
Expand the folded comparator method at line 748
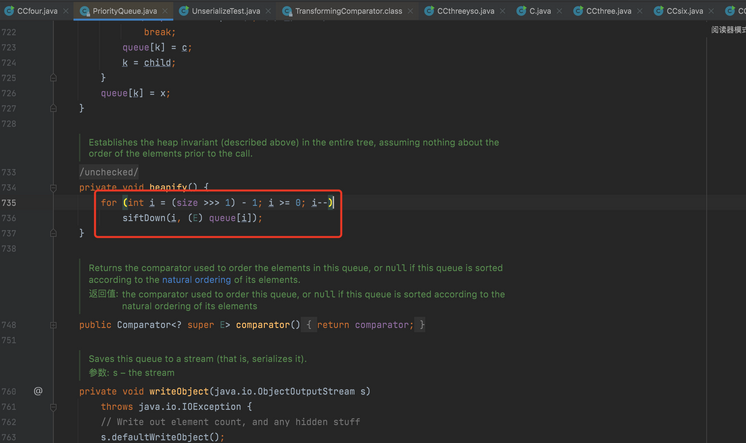pos(53,325)
